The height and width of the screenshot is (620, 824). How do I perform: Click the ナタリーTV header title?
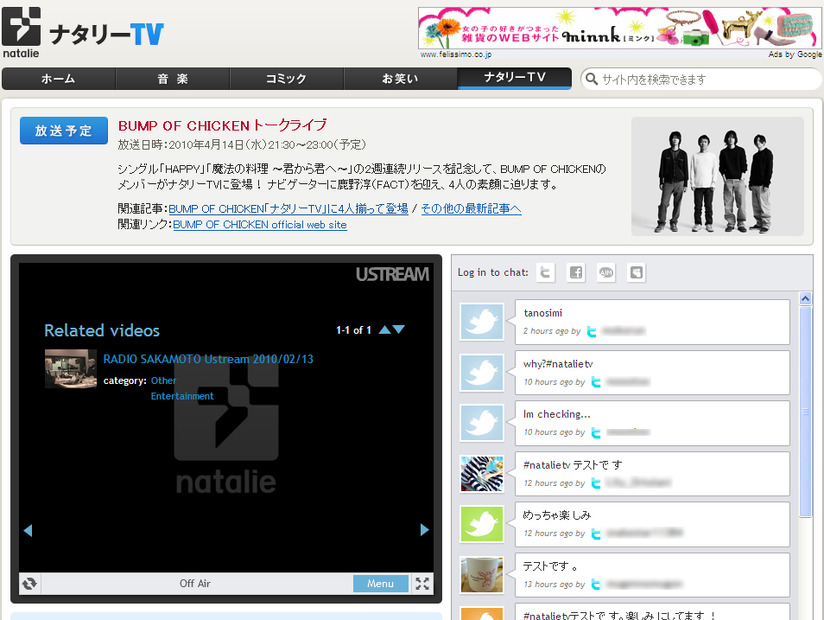(x=107, y=35)
